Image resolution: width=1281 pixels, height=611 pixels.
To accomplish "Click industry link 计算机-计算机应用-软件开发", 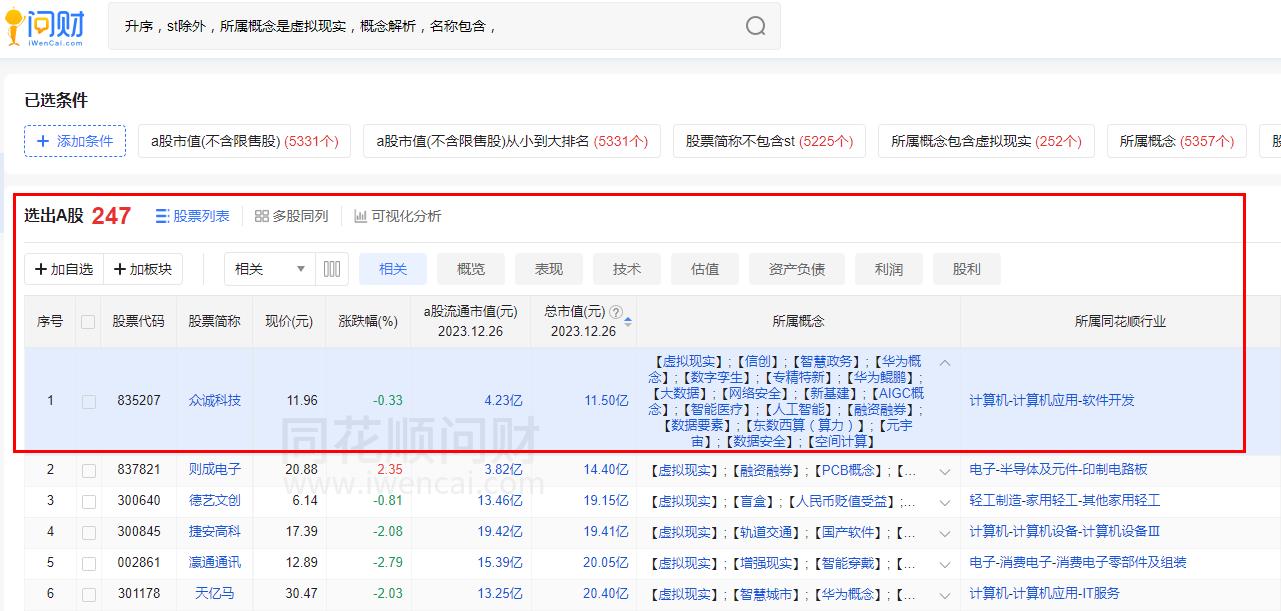I will tap(1052, 401).
